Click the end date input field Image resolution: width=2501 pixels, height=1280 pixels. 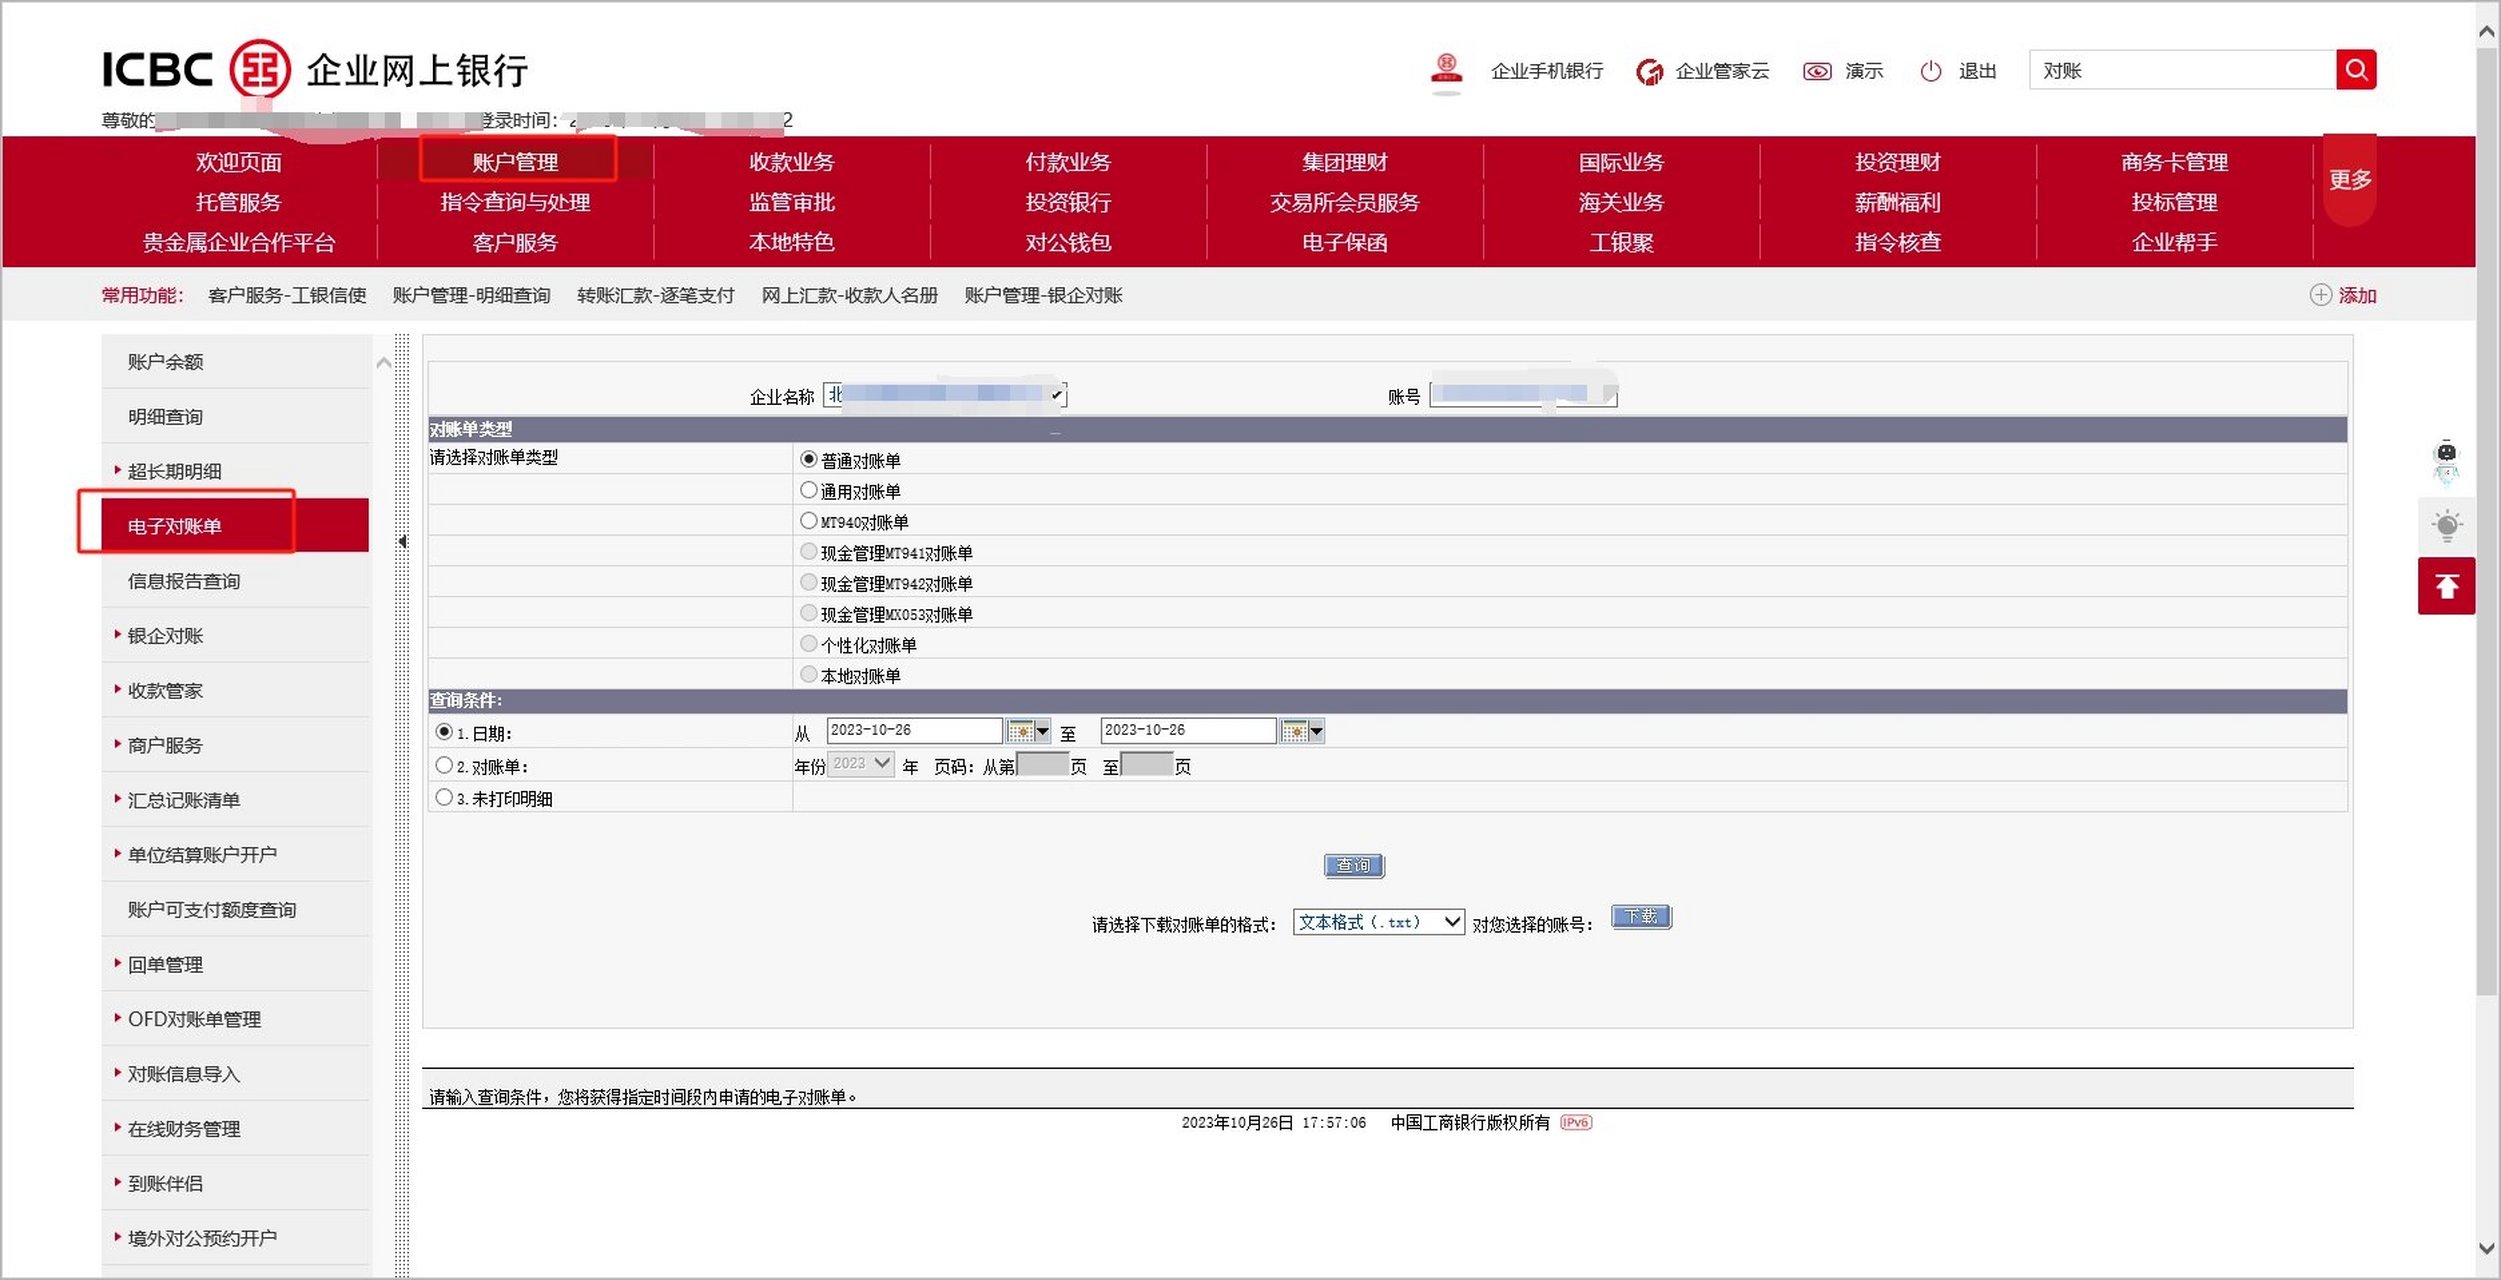[1188, 730]
